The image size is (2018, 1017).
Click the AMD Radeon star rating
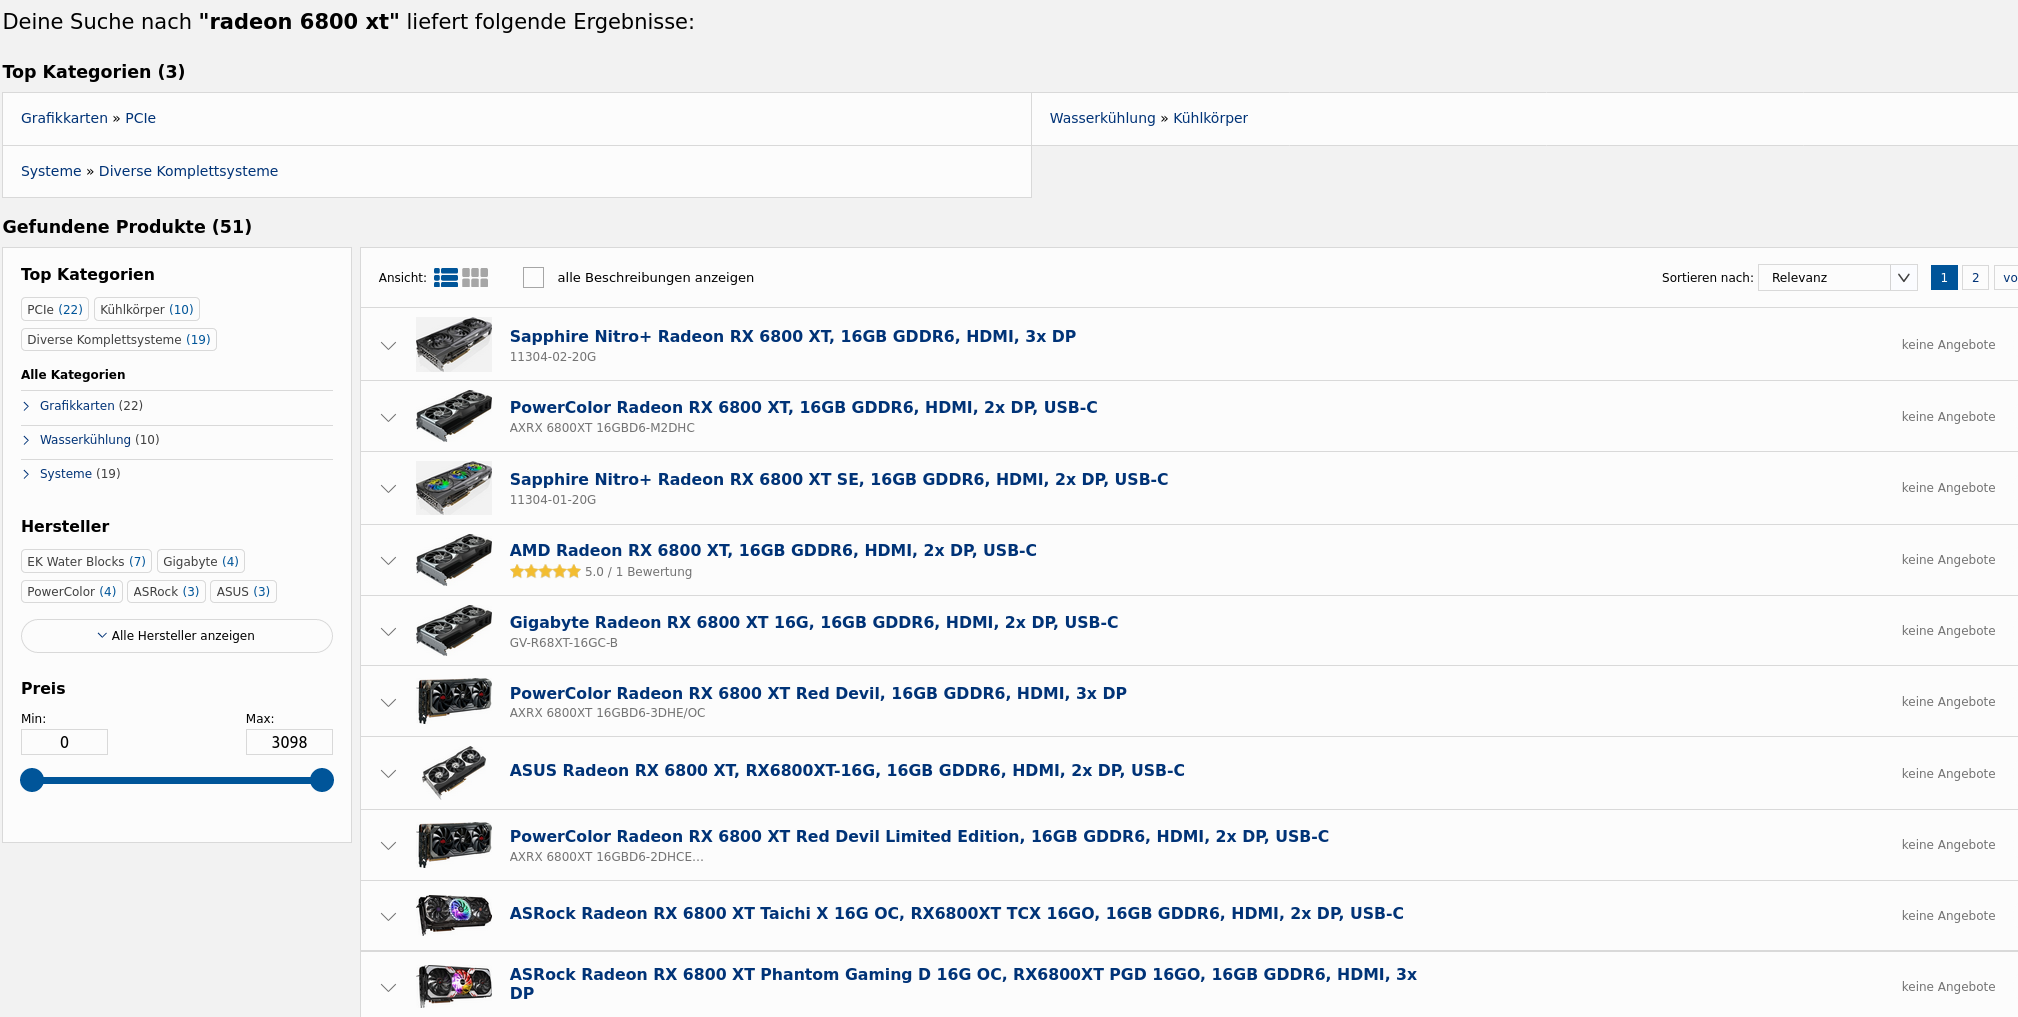(545, 572)
